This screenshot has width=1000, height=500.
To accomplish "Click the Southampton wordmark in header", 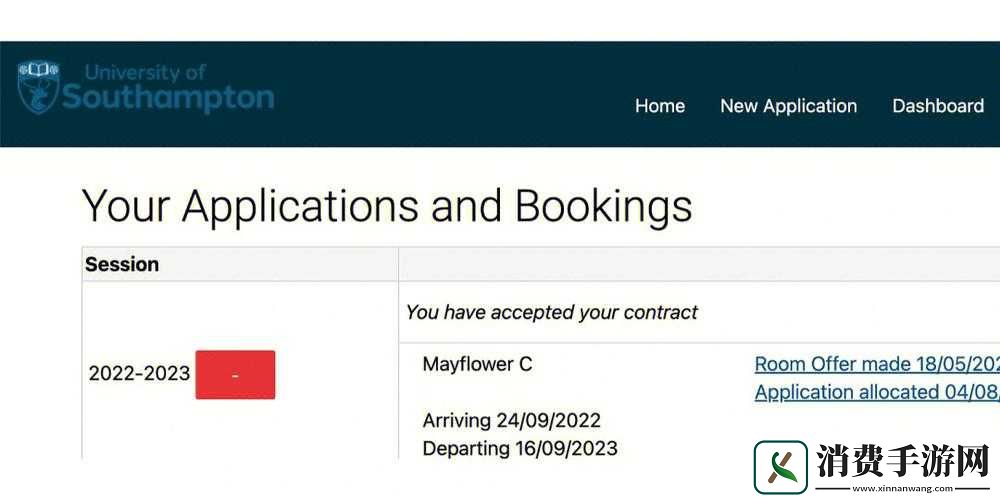I will pyautogui.click(x=168, y=98).
